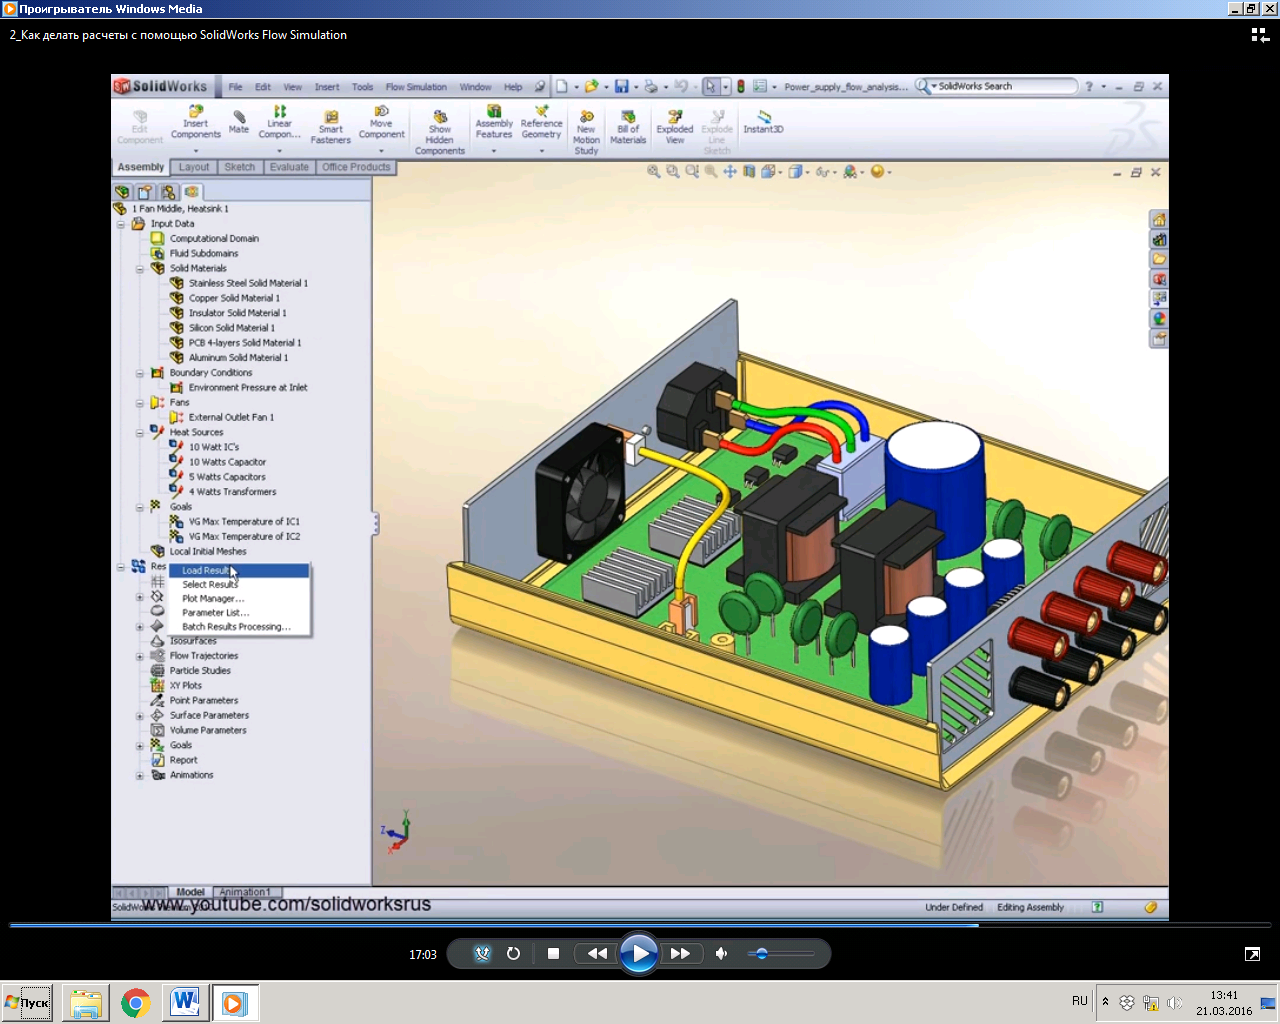This screenshot has height=1024, width=1280.
Task: Click the Computational Domain item
Action: point(214,239)
